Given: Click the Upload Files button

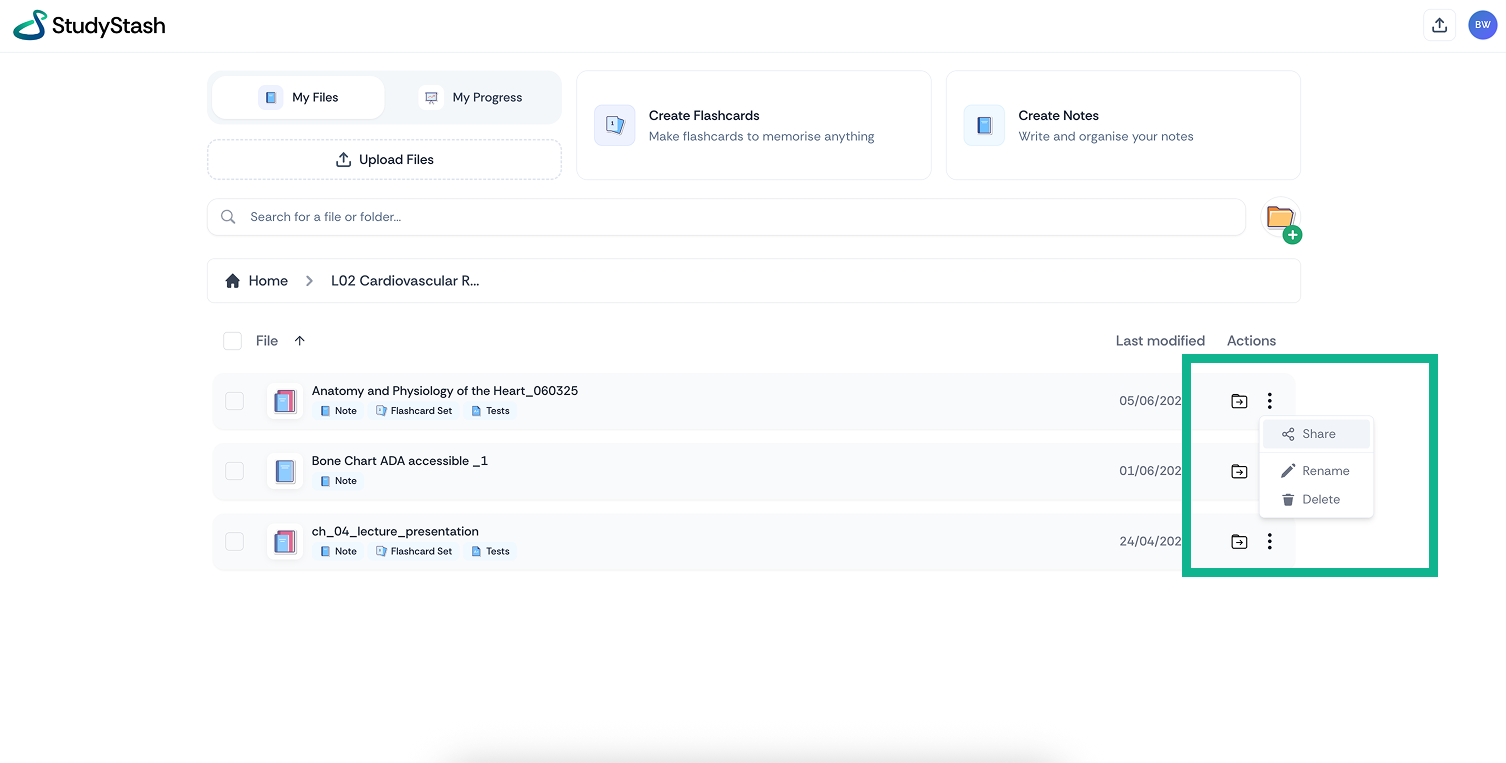Looking at the screenshot, I should pos(384,160).
